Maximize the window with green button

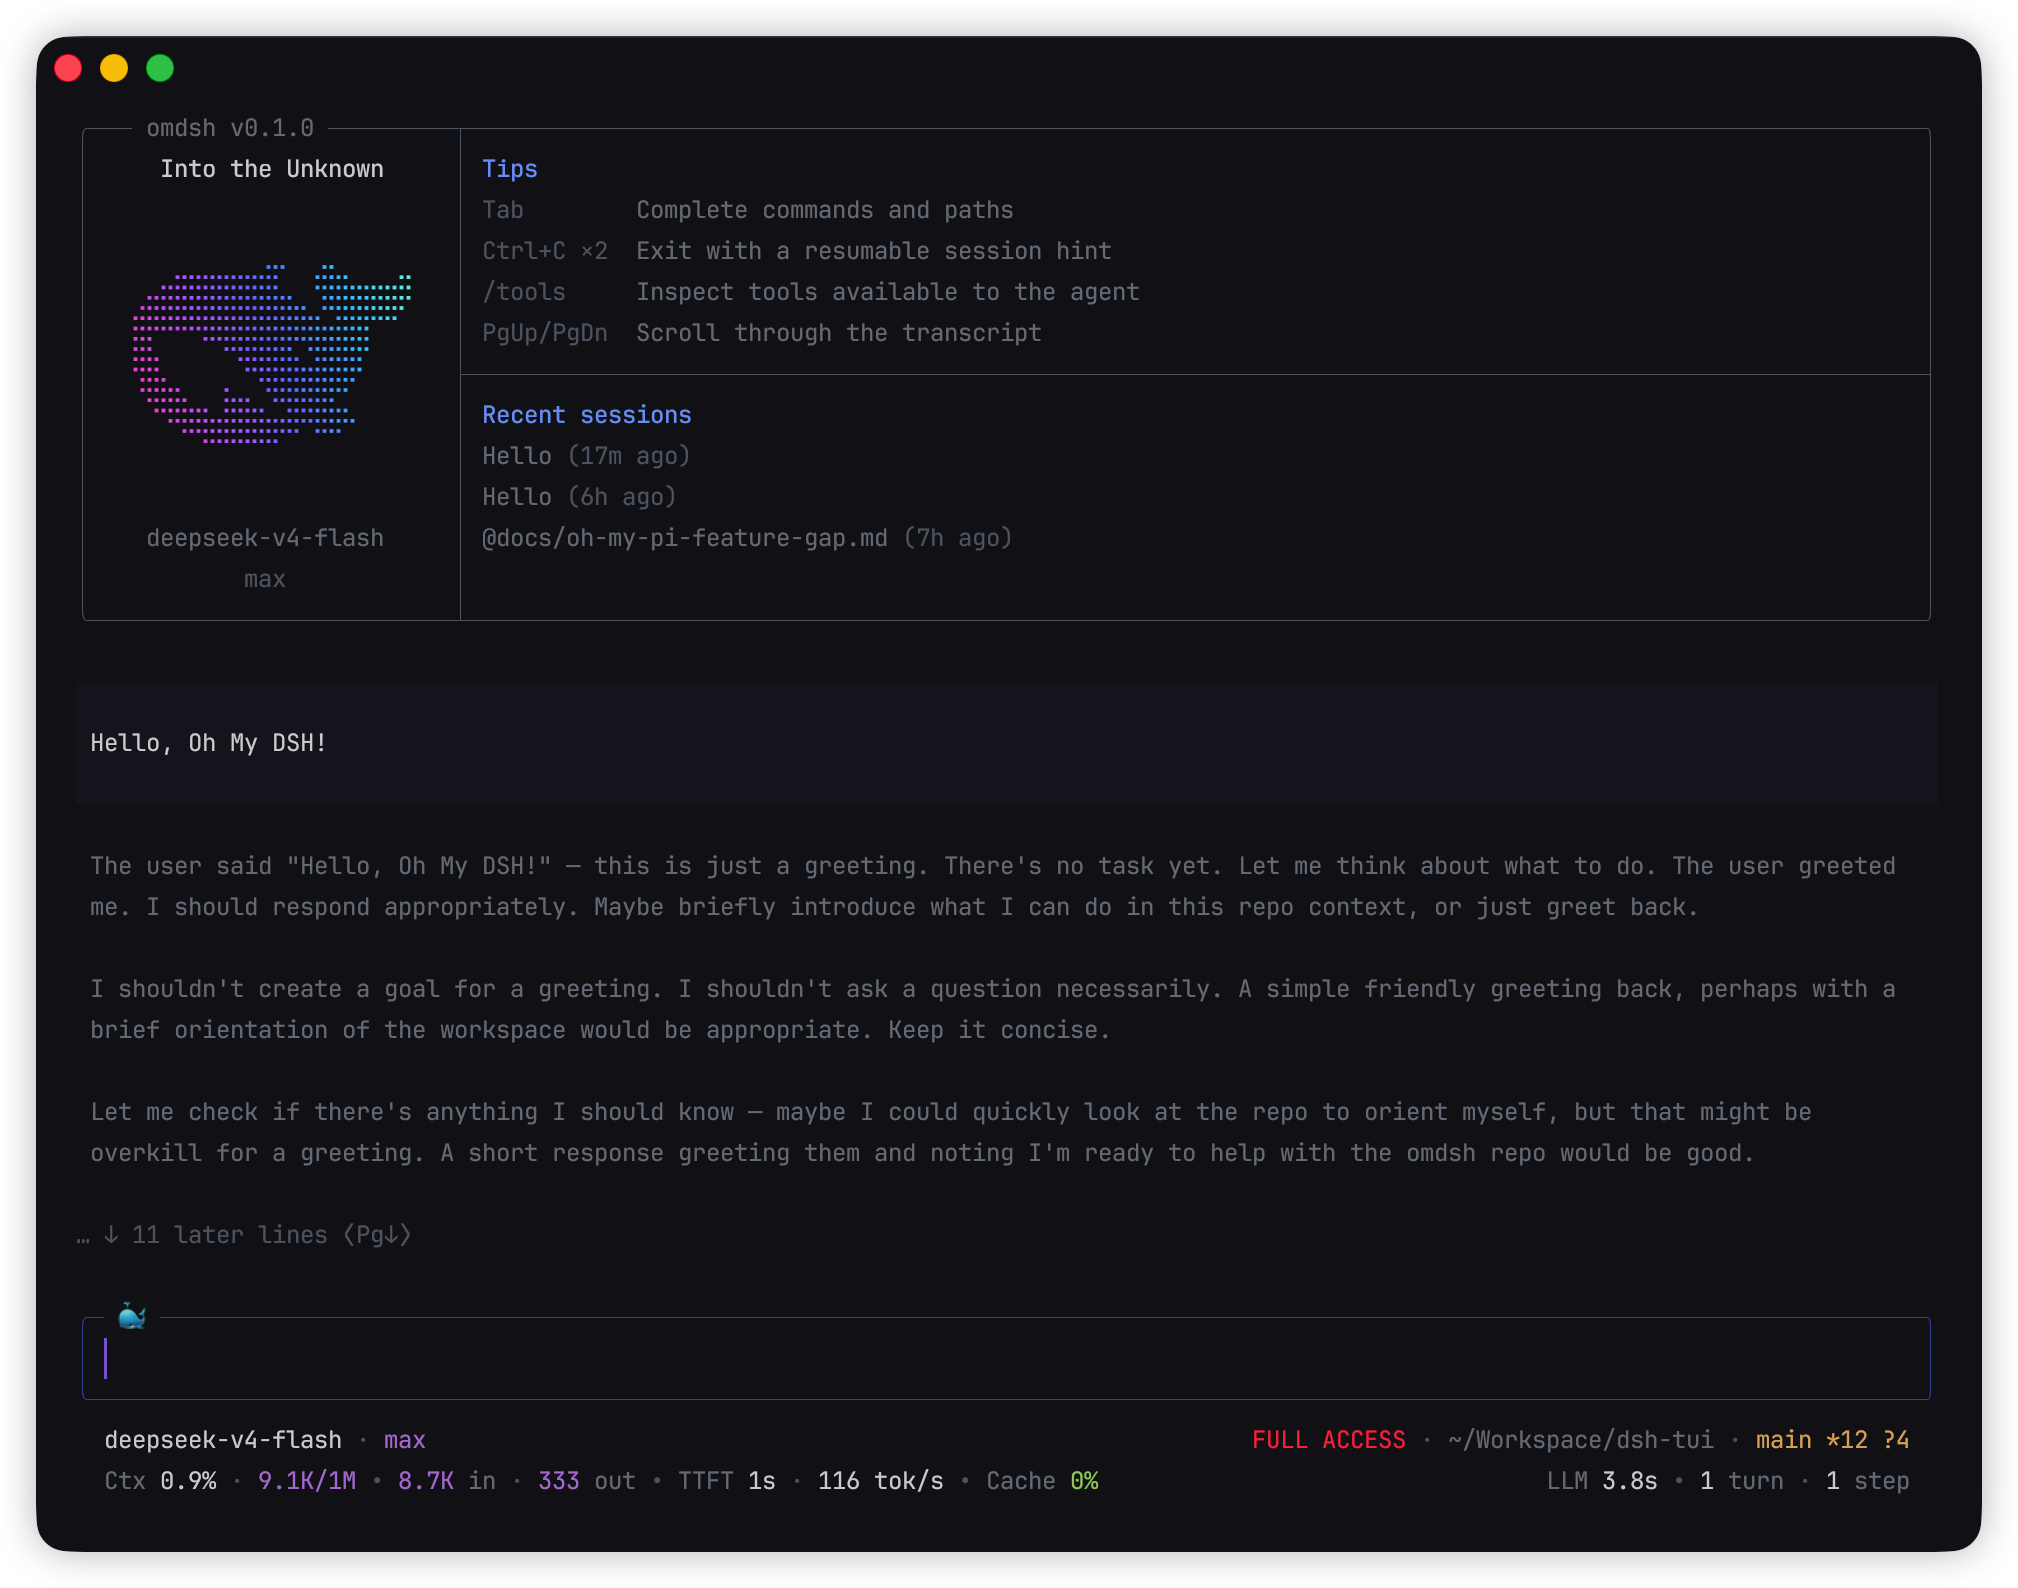pos(160,68)
